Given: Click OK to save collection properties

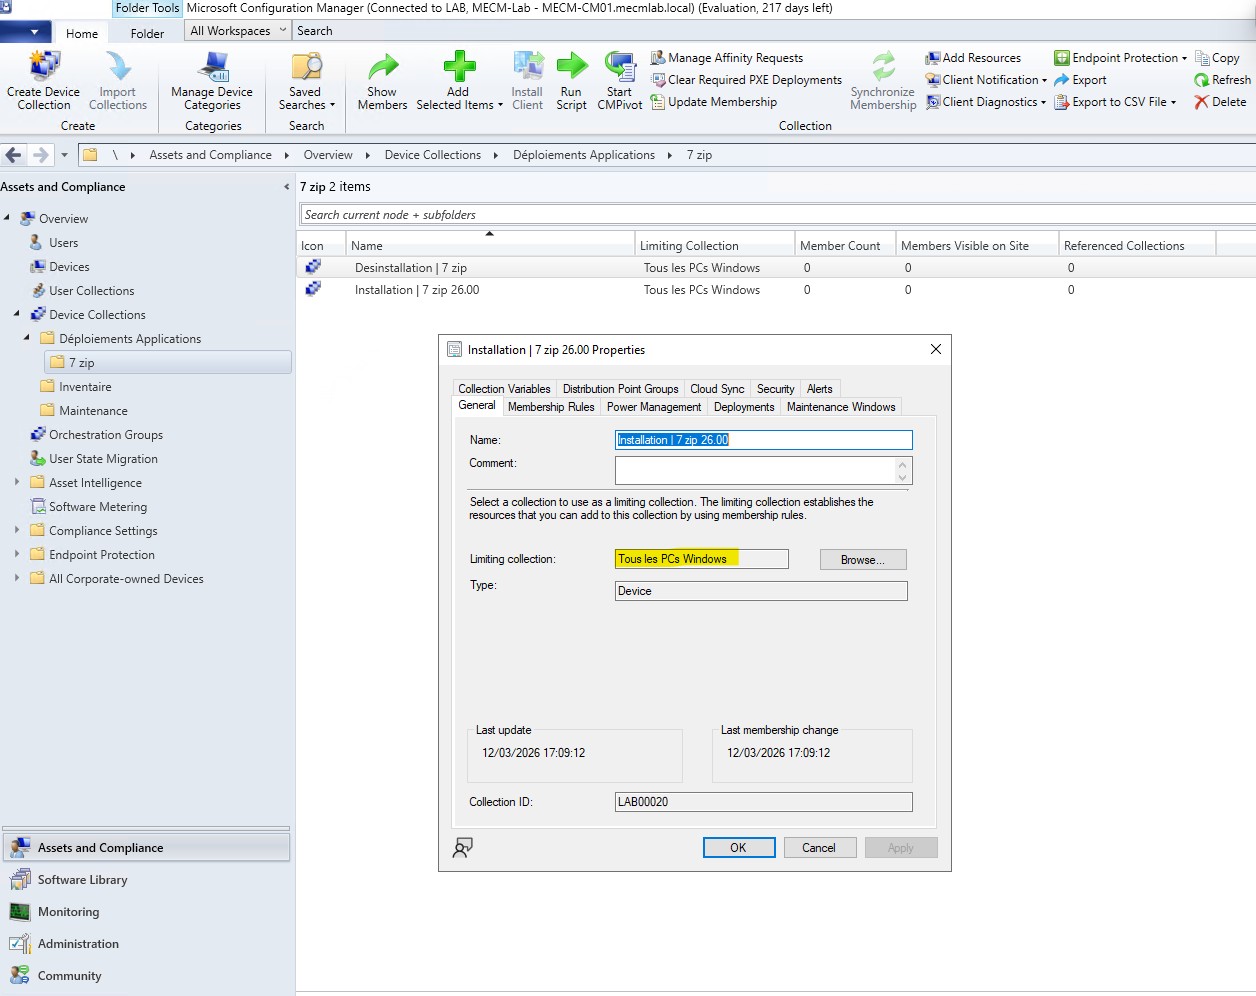Looking at the screenshot, I should tap(738, 847).
